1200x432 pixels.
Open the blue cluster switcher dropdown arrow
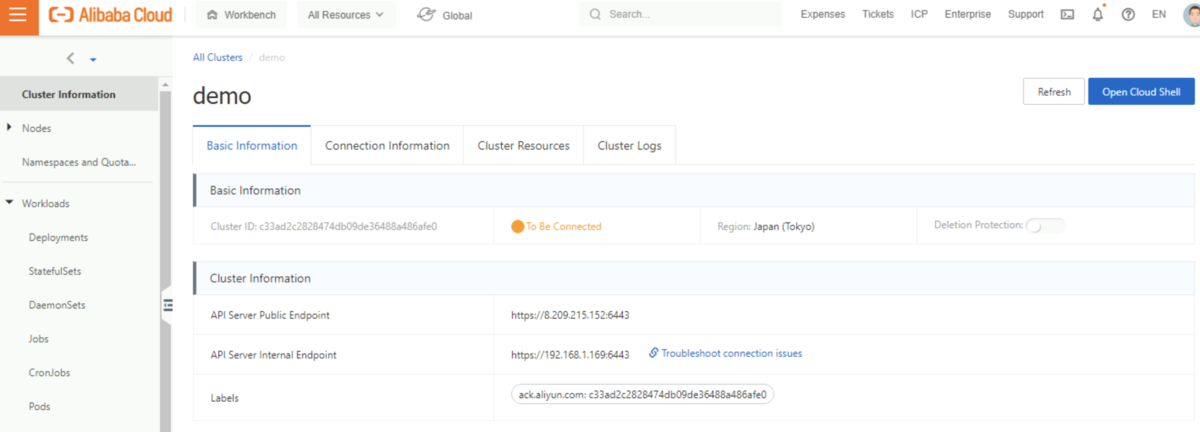click(93, 60)
